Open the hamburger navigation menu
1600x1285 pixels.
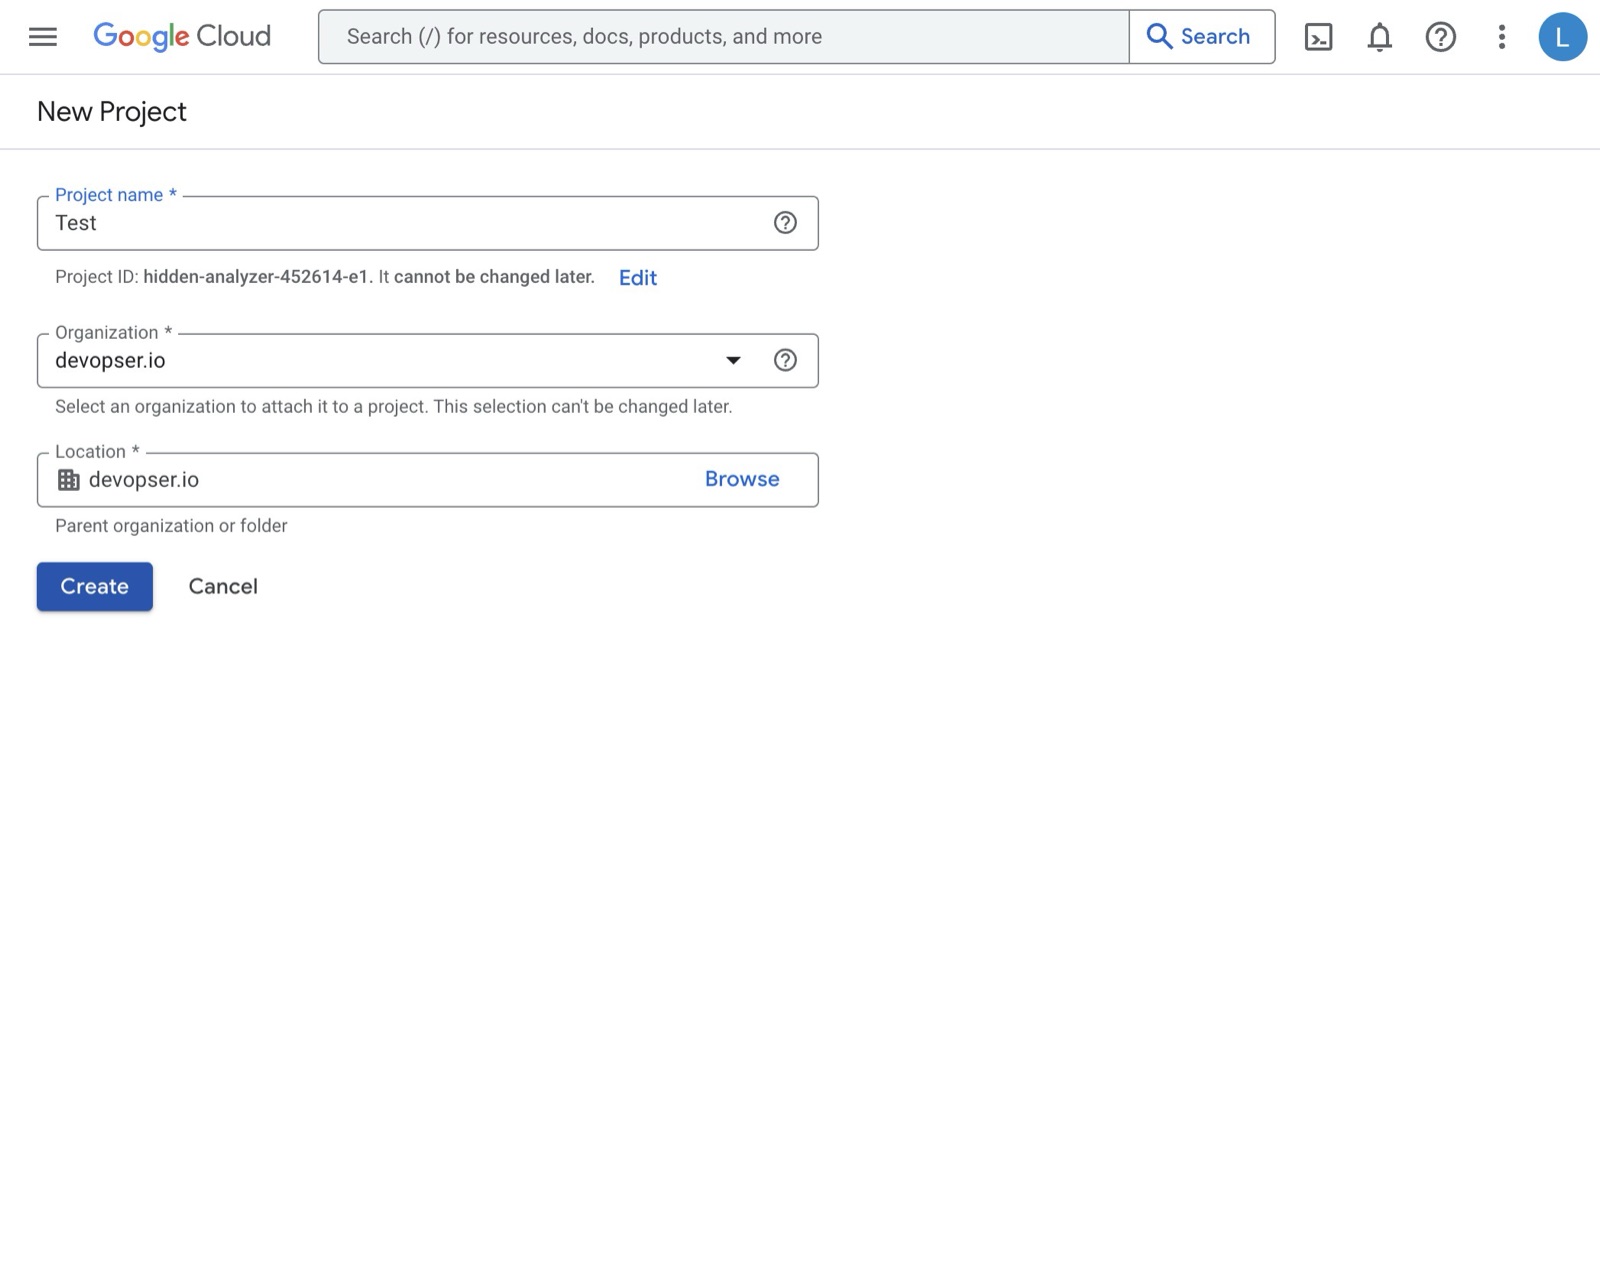coord(43,37)
